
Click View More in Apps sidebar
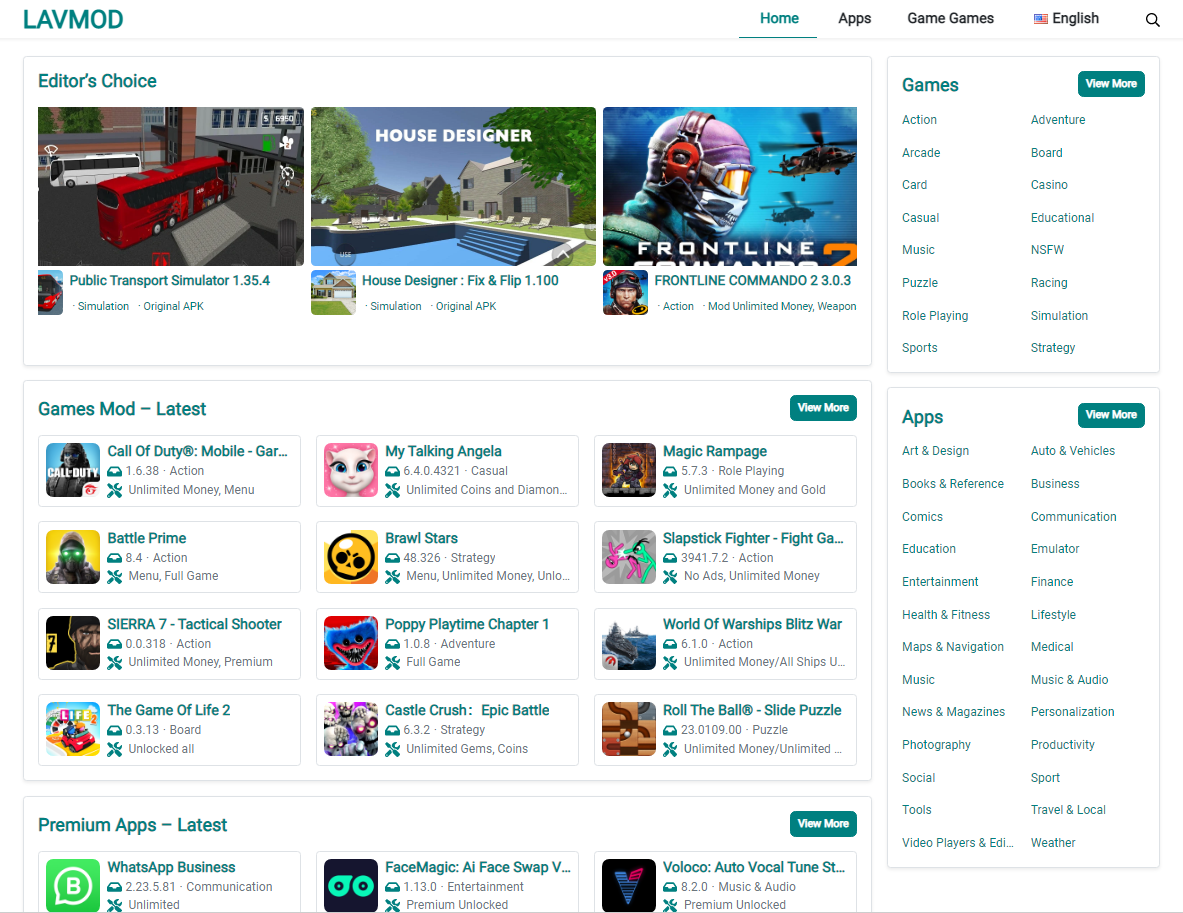pyautogui.click(x=1111, y=415)
